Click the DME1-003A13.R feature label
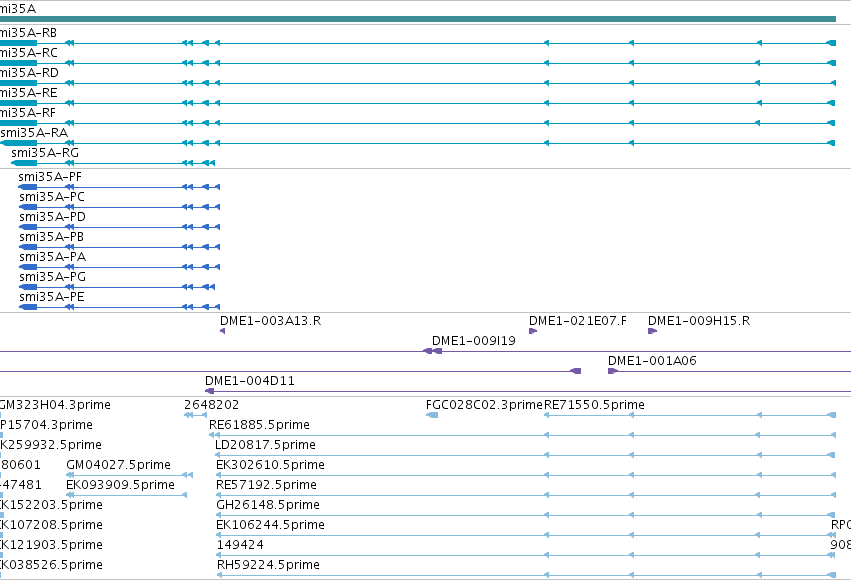This screenshot has height=580, width=851. (x=270, y=321)
